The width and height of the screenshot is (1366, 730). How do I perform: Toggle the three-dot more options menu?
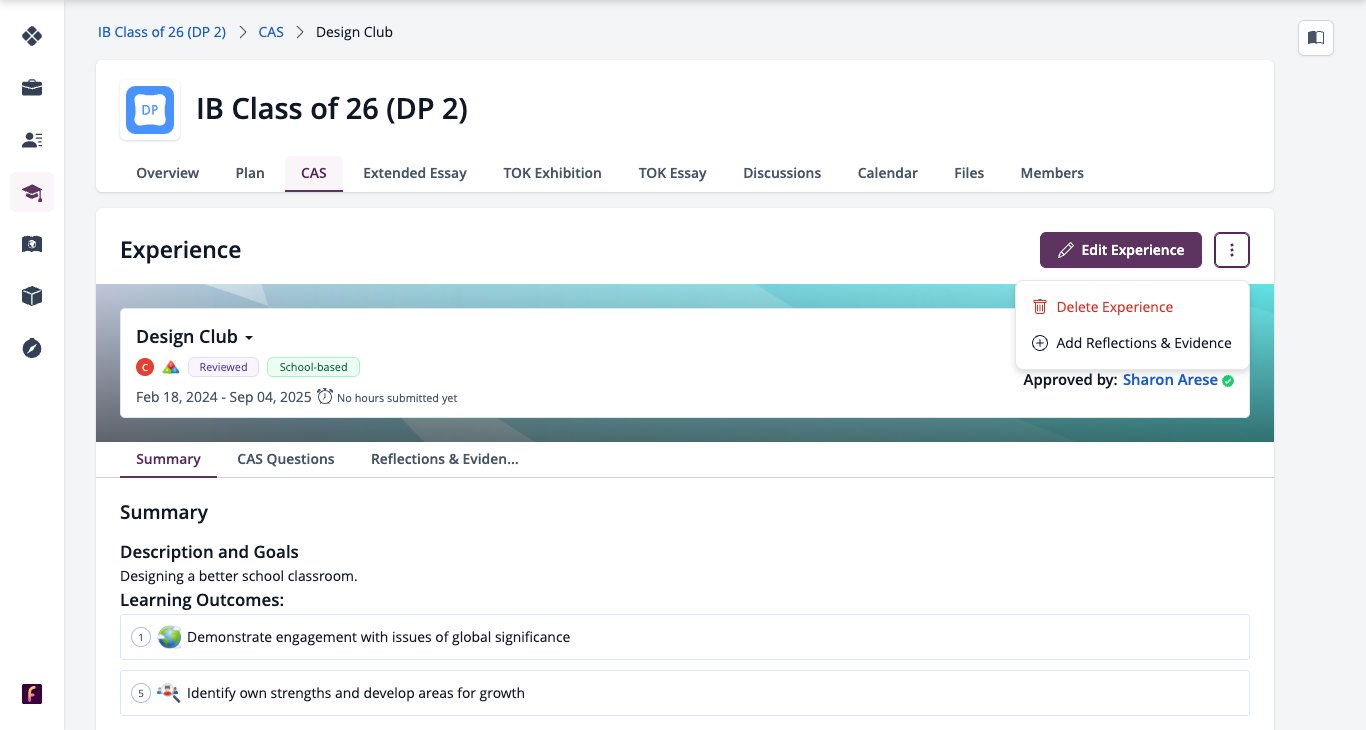1232,250
